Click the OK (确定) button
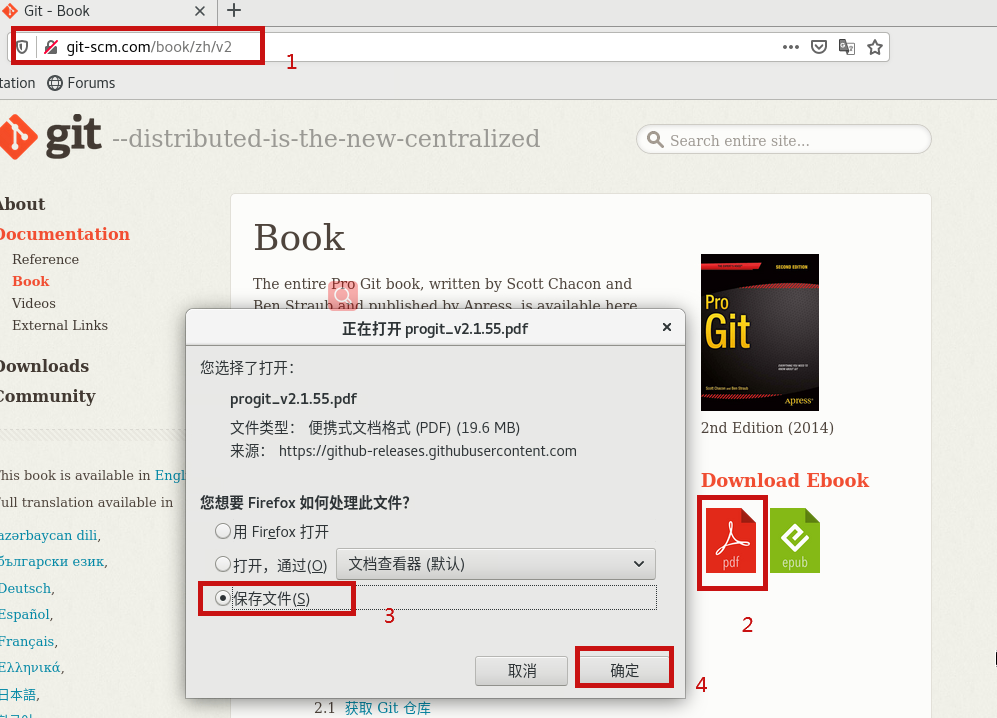 pos(624,670)
